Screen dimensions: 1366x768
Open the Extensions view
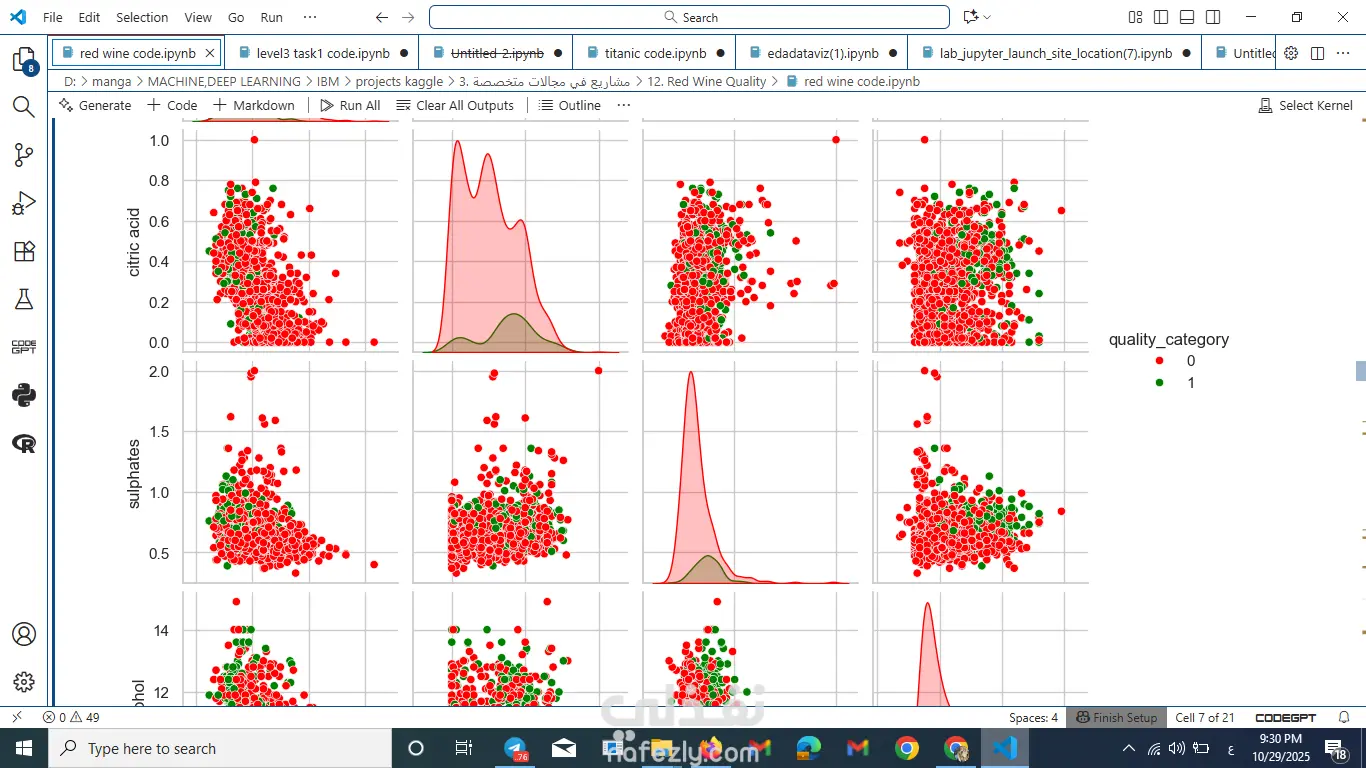24,251
